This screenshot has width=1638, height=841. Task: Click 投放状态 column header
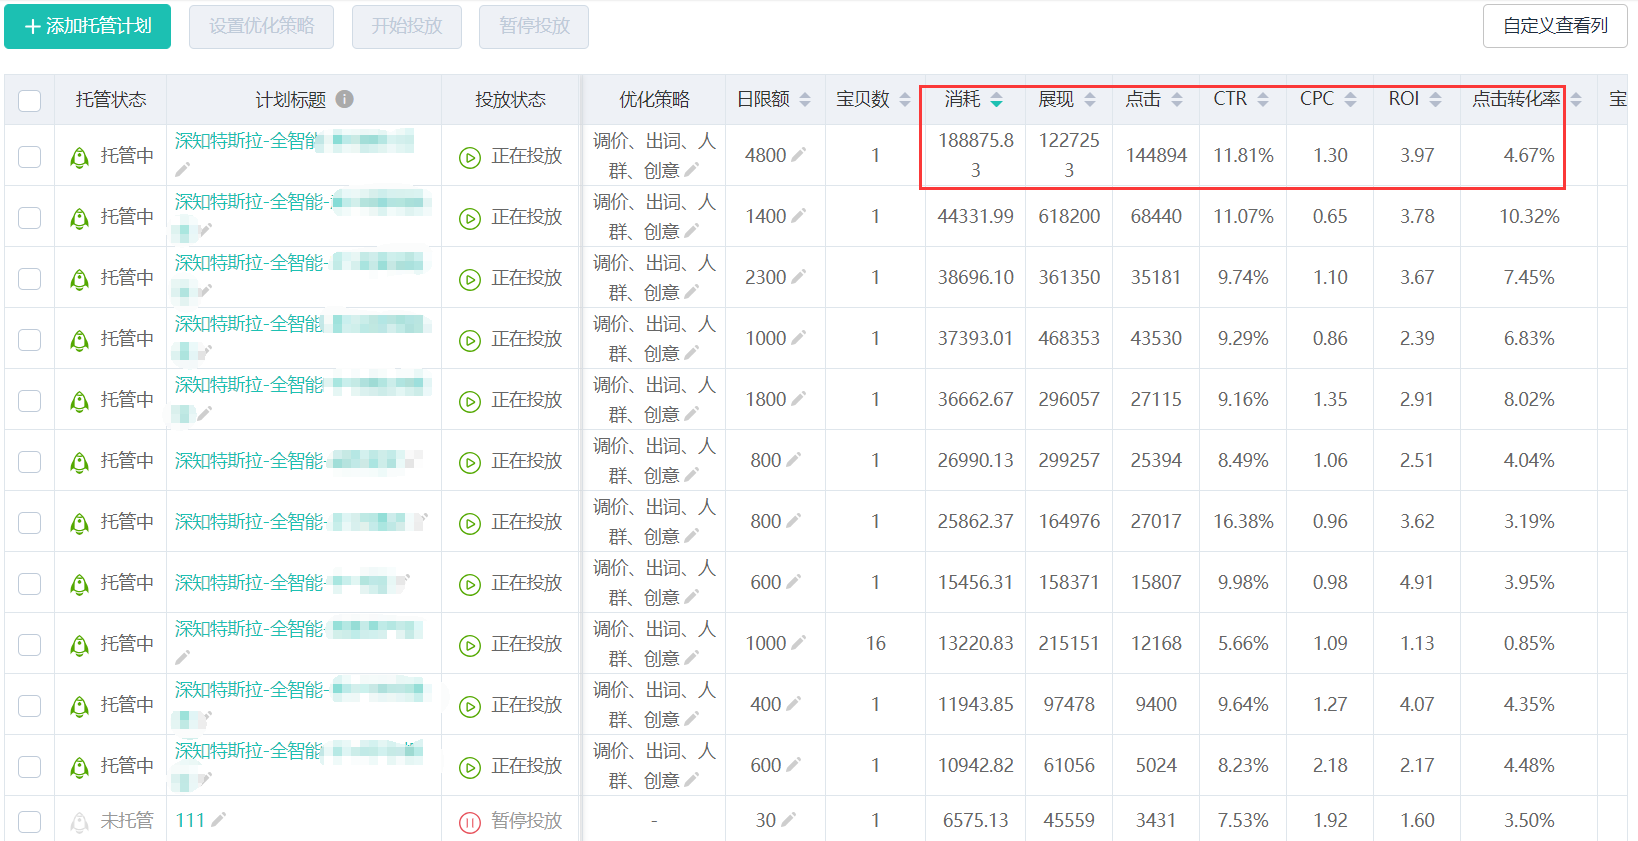pos(510,99)
